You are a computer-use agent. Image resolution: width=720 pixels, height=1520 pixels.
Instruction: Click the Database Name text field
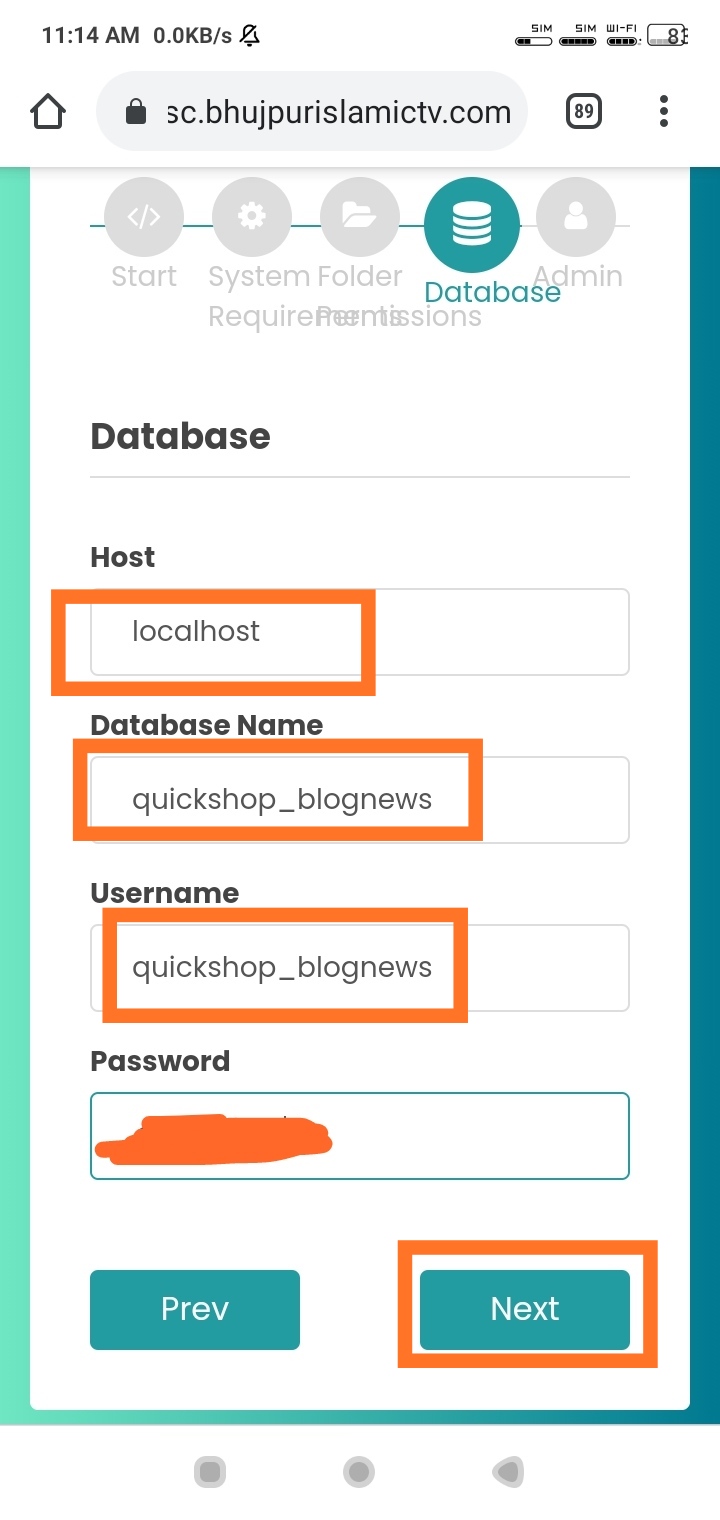pos(360,800)
